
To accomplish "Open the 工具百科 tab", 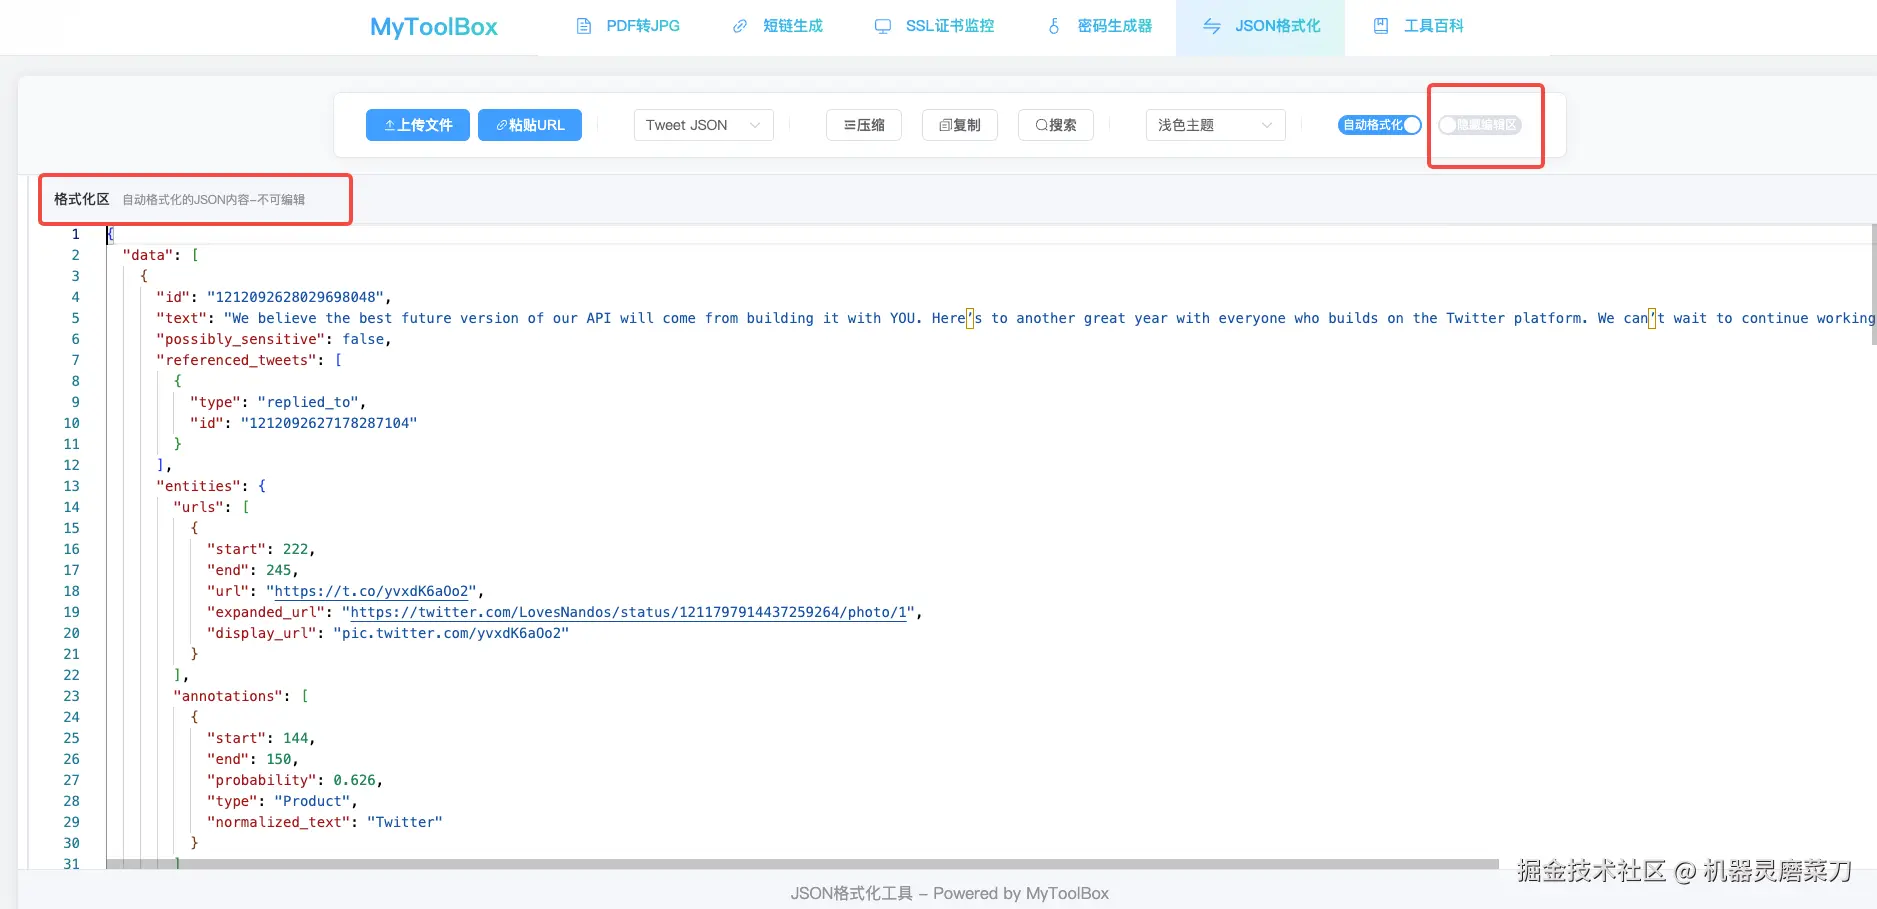I will (x=1419, y=26).
